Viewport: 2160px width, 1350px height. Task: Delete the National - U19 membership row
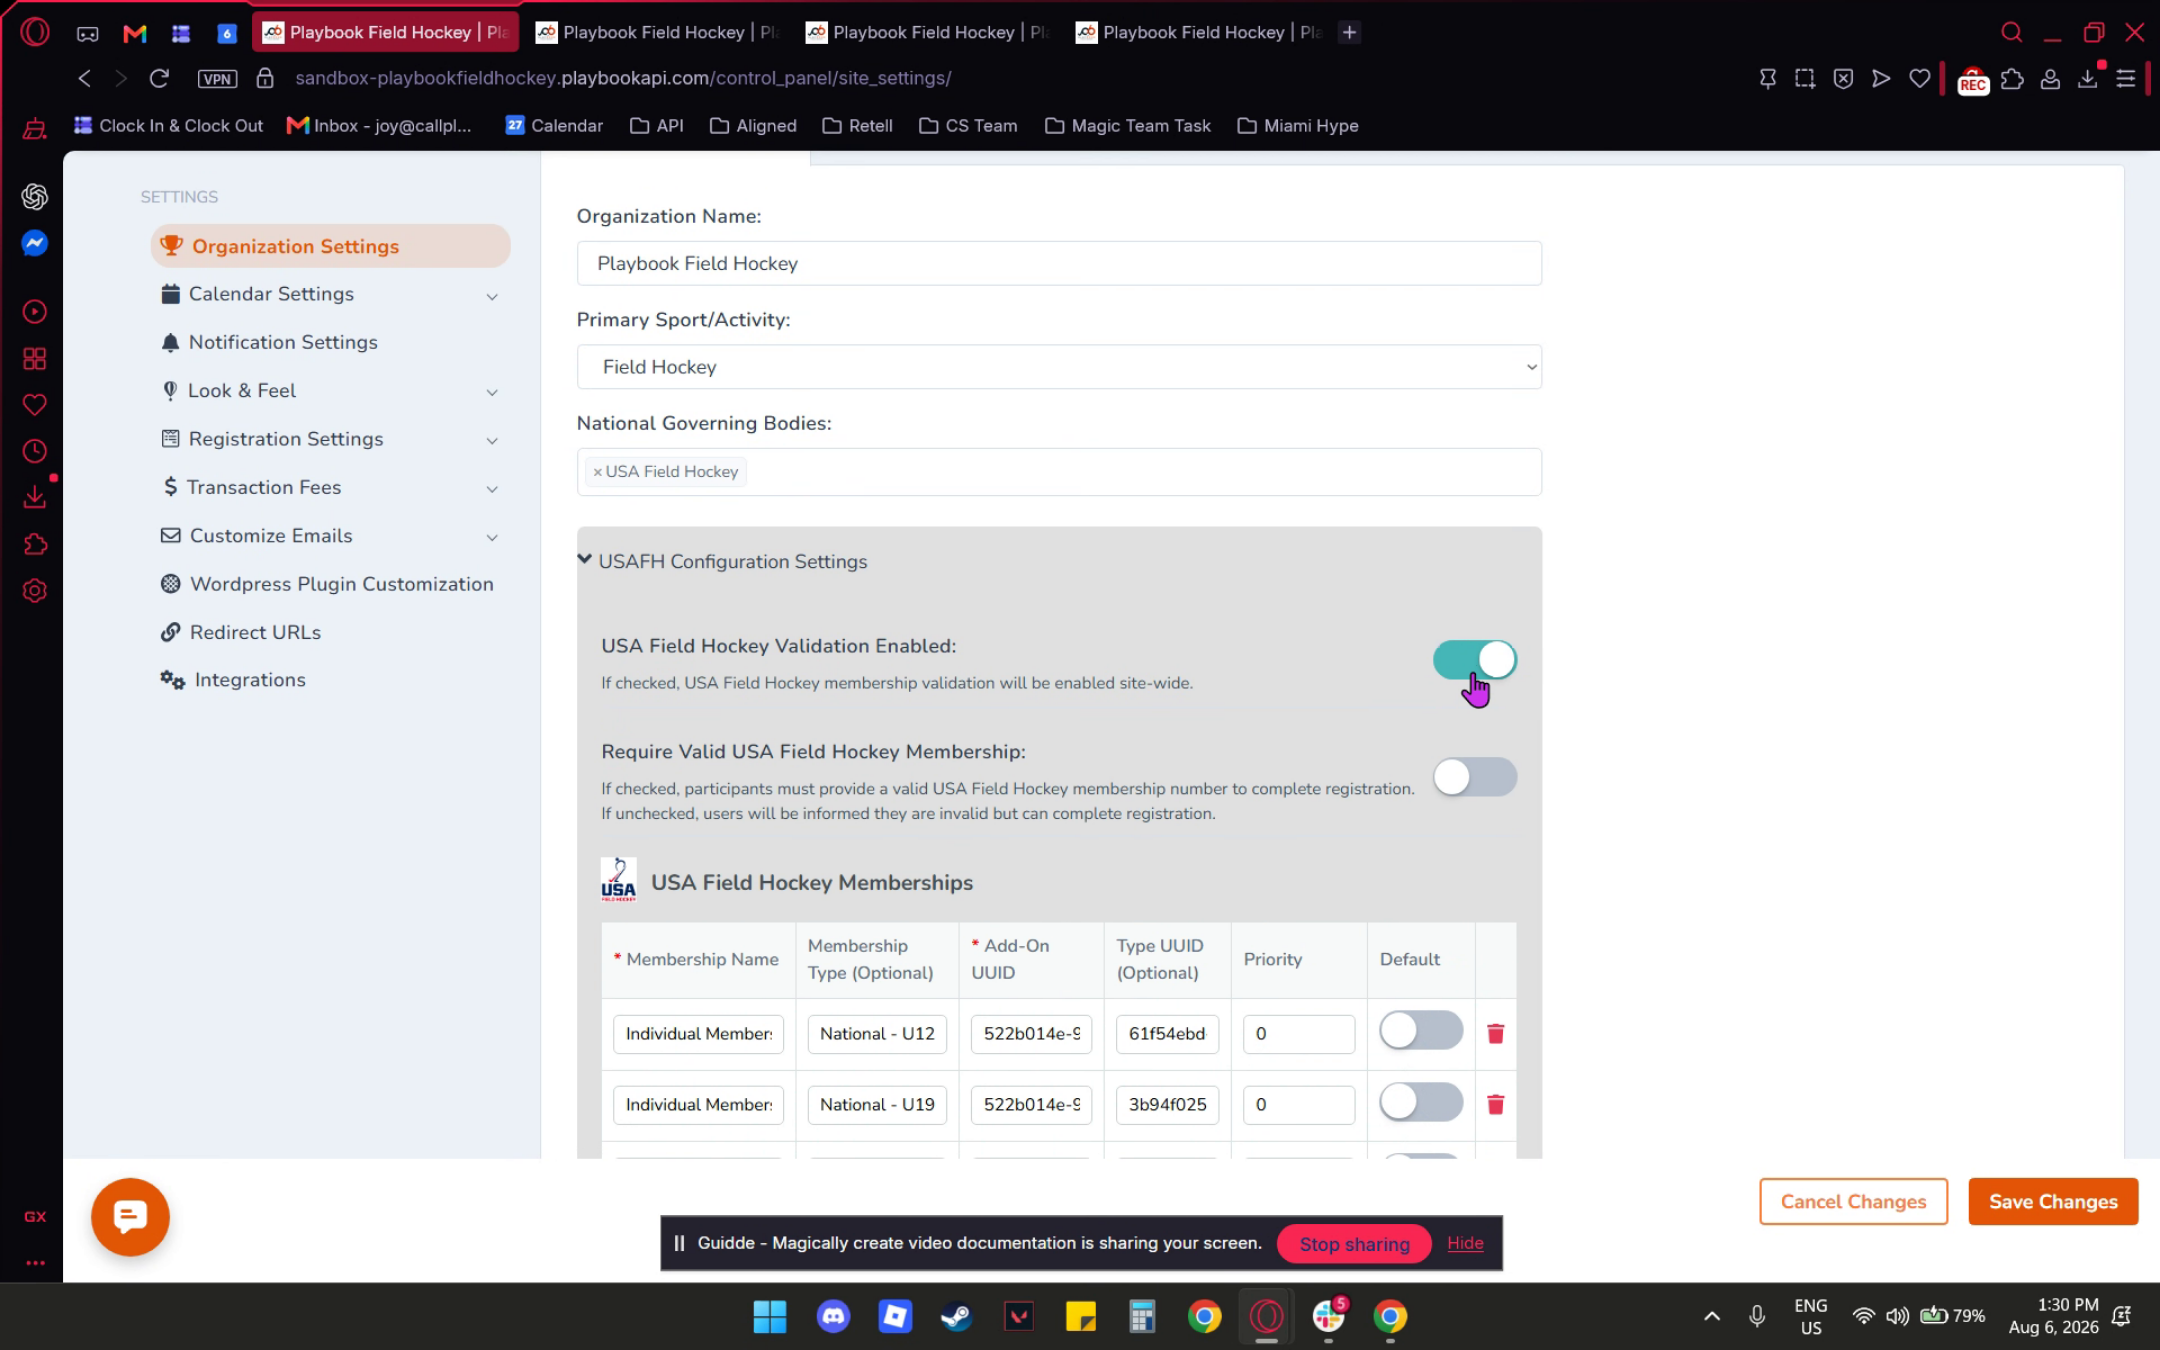(1496, 1105)
